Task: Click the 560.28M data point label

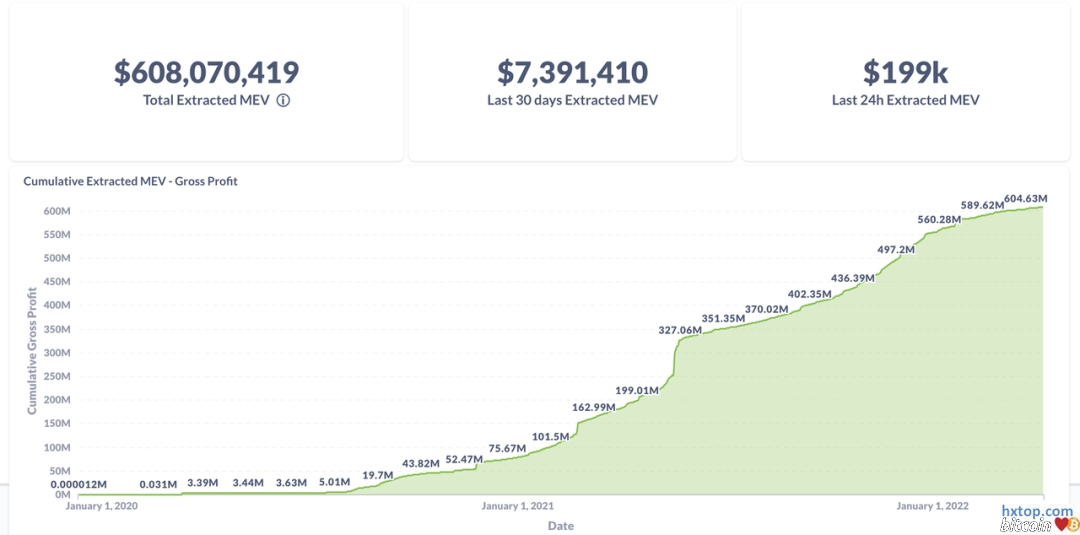Action: [x=939, y=219]
